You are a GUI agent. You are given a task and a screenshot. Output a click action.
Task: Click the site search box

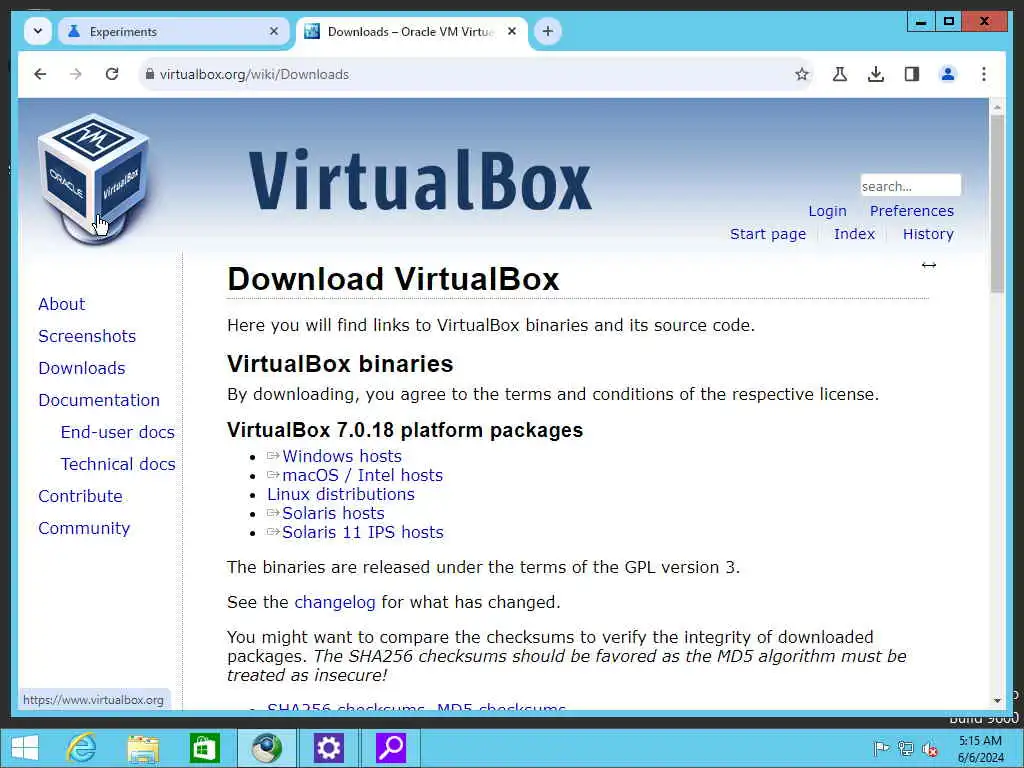(910, 186)
